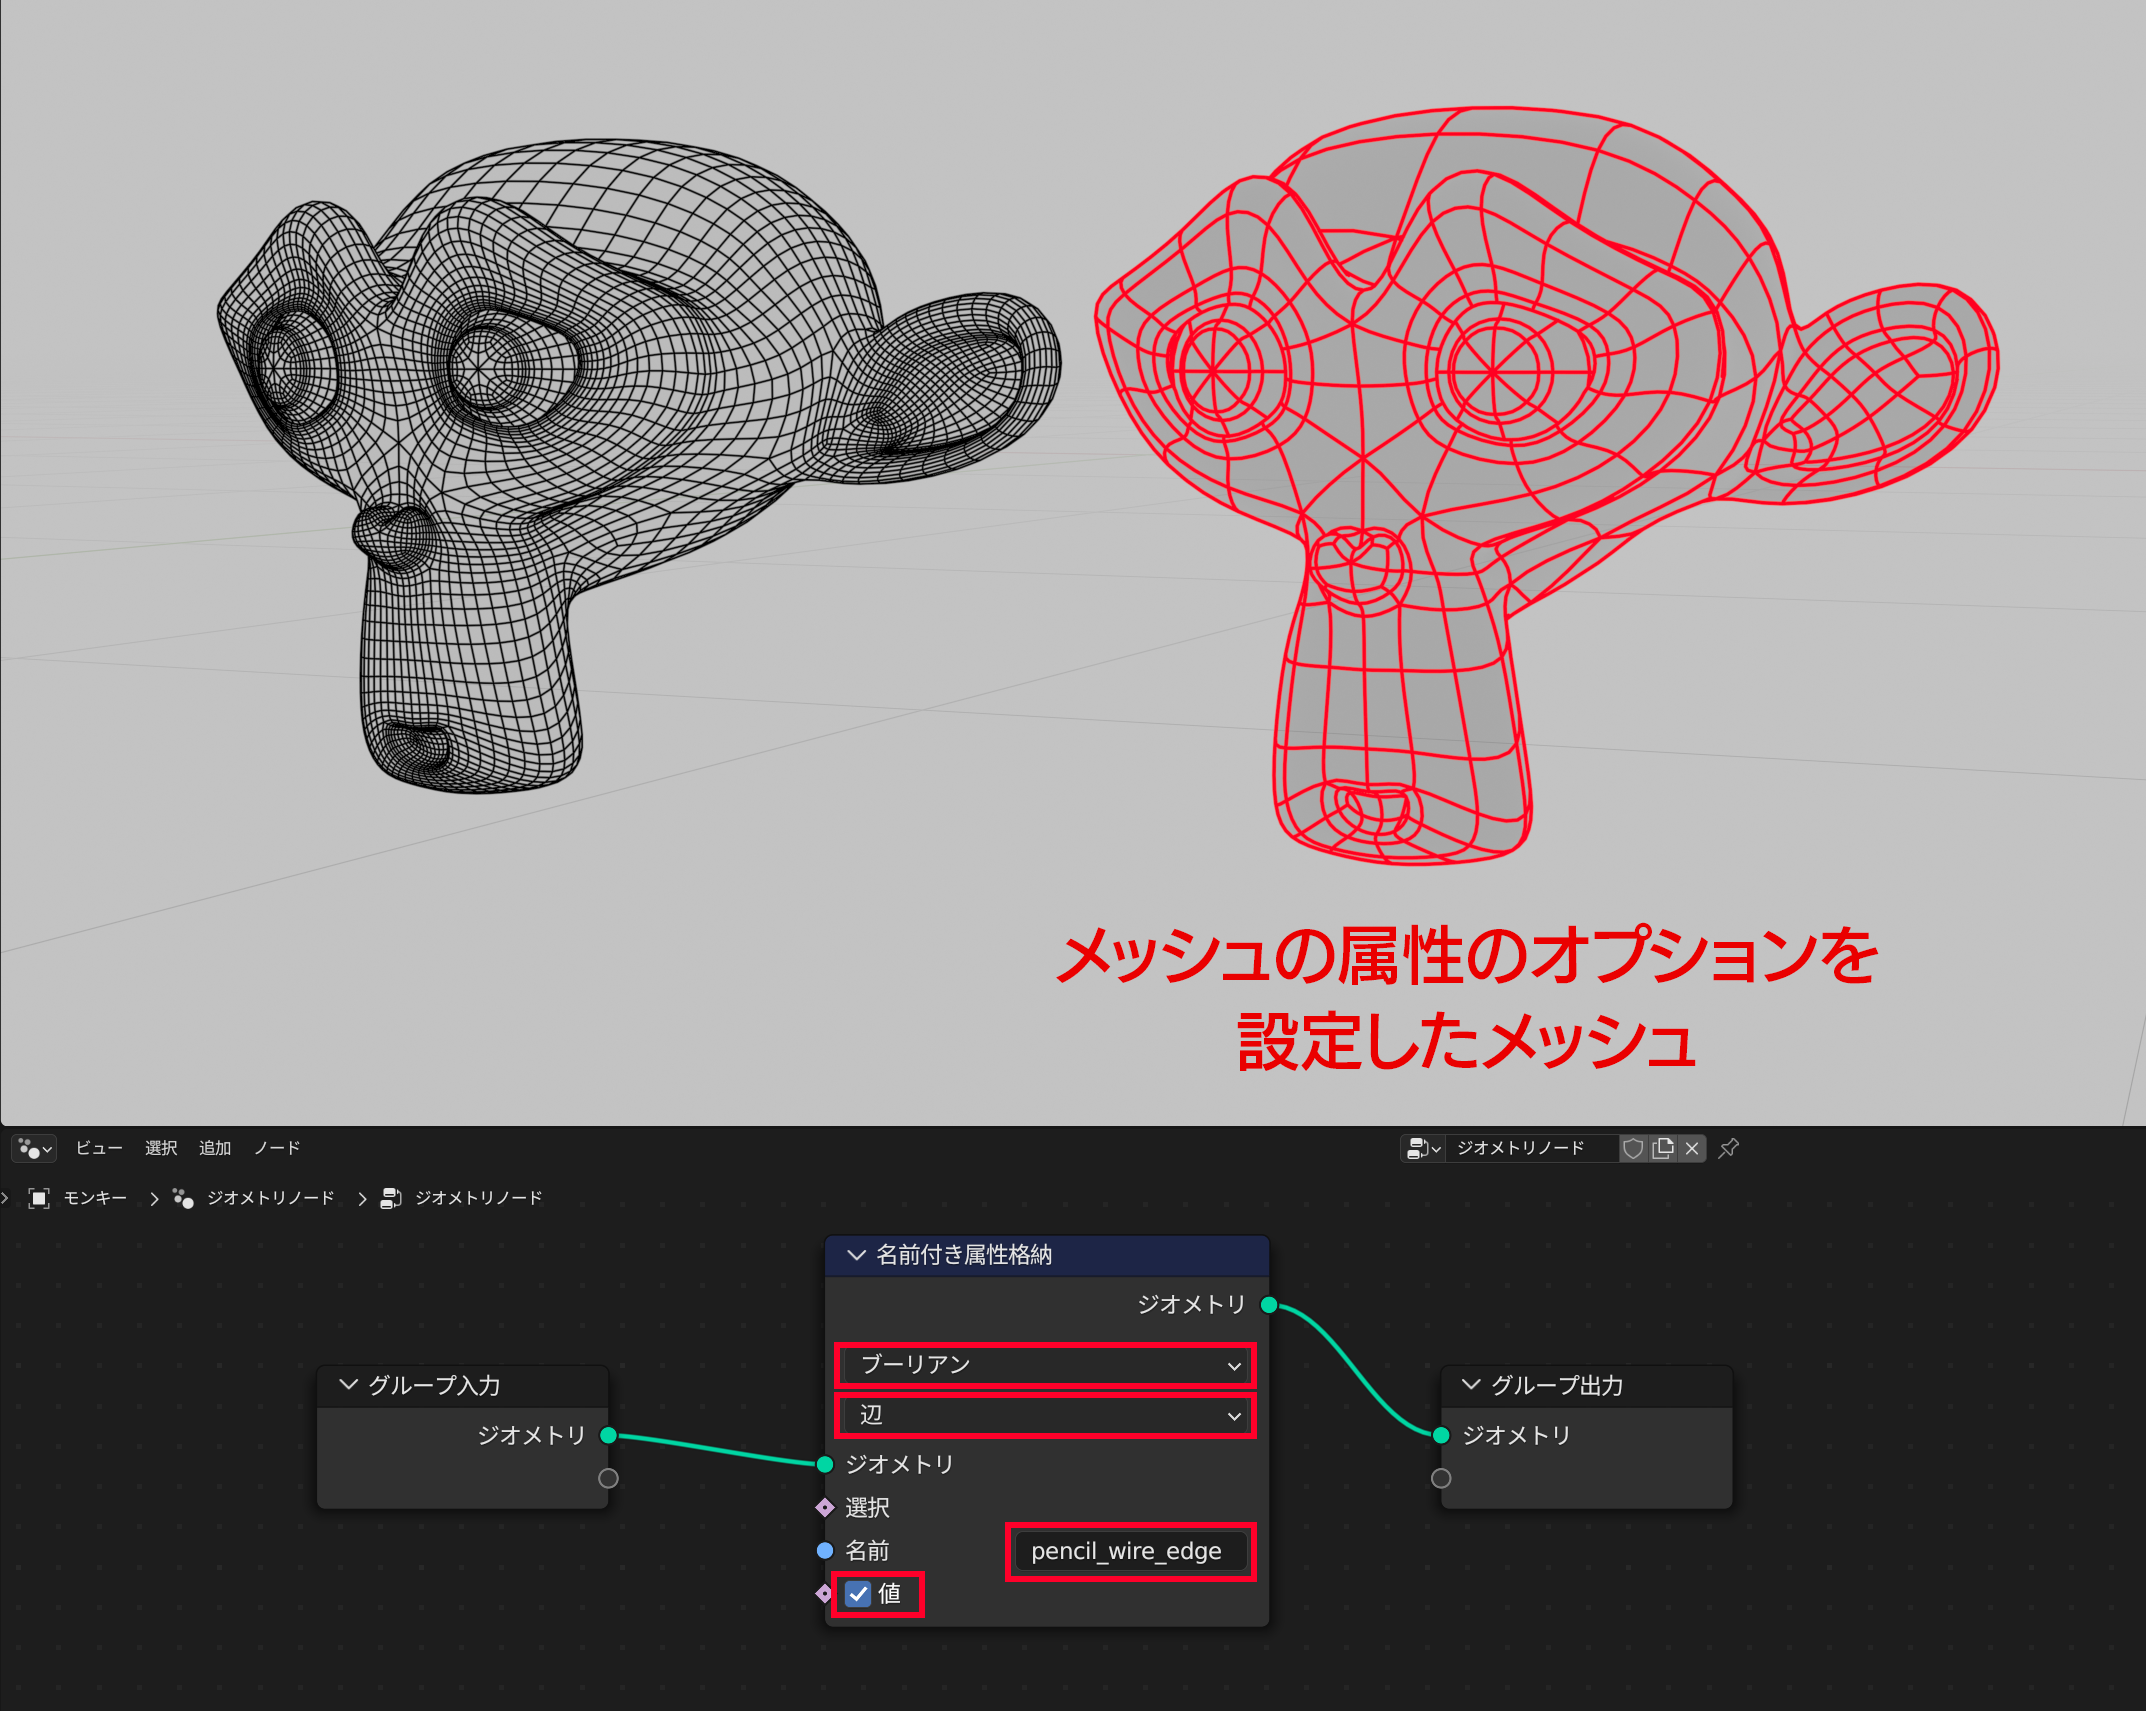Click the pencil_wire_edge name field
The height and width of the screenshot is (1711, 2146).
[1130, 1551]
